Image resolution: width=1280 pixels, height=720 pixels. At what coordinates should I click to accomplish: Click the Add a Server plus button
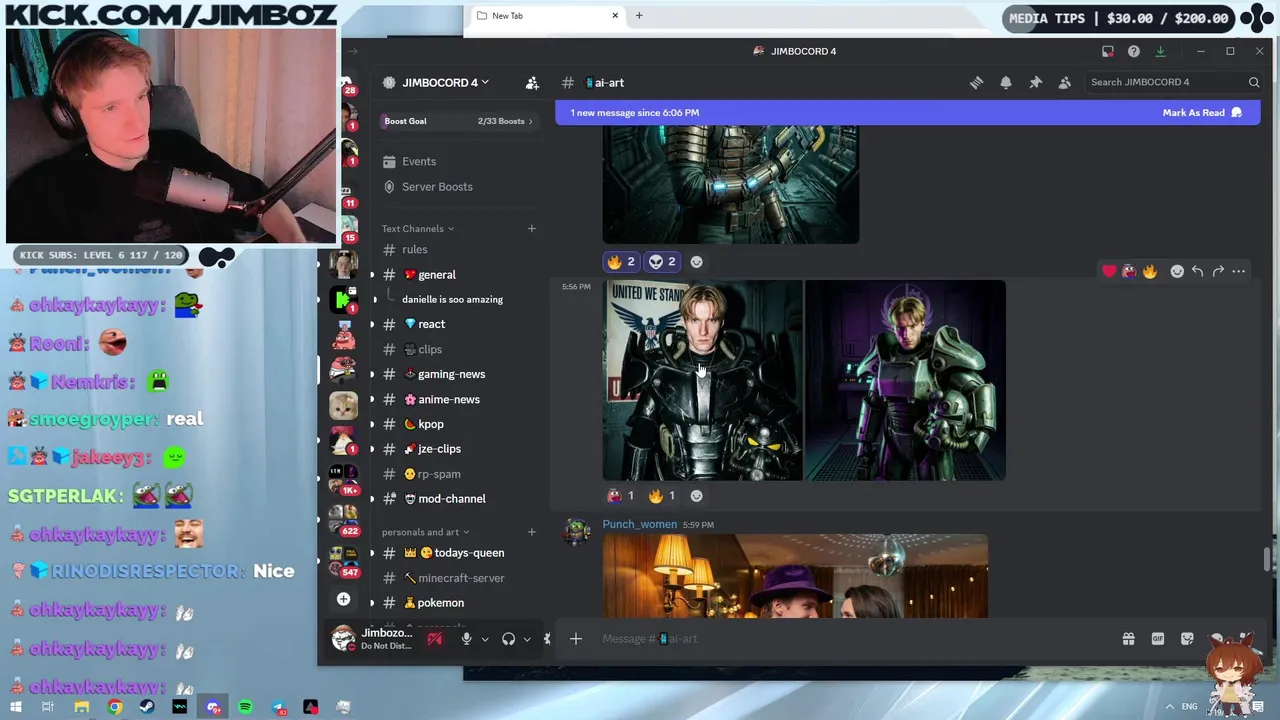343,599
